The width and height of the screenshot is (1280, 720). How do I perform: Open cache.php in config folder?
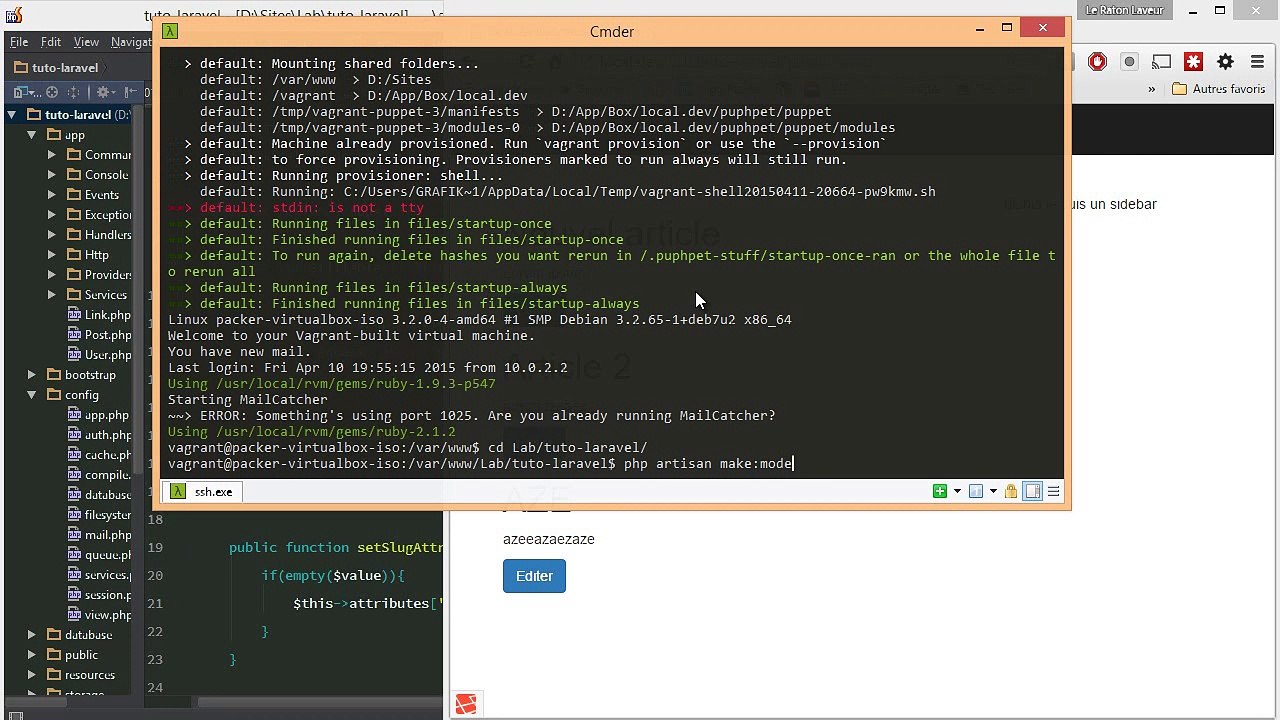(99, 455)
